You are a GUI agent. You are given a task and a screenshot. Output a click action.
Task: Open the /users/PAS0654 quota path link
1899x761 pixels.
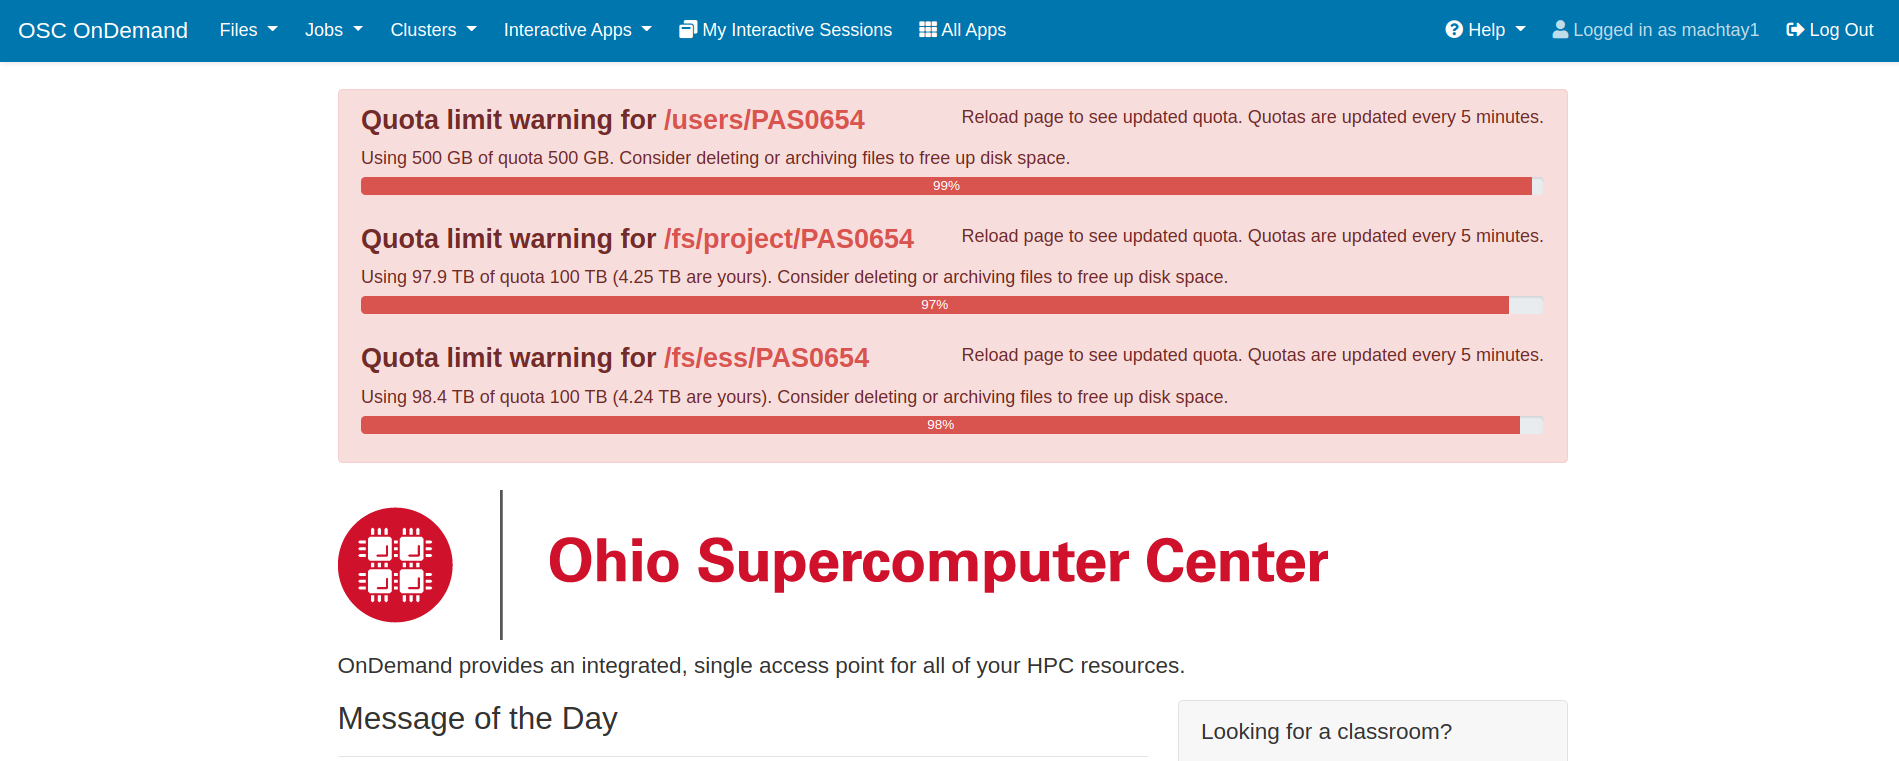[764, 120]
